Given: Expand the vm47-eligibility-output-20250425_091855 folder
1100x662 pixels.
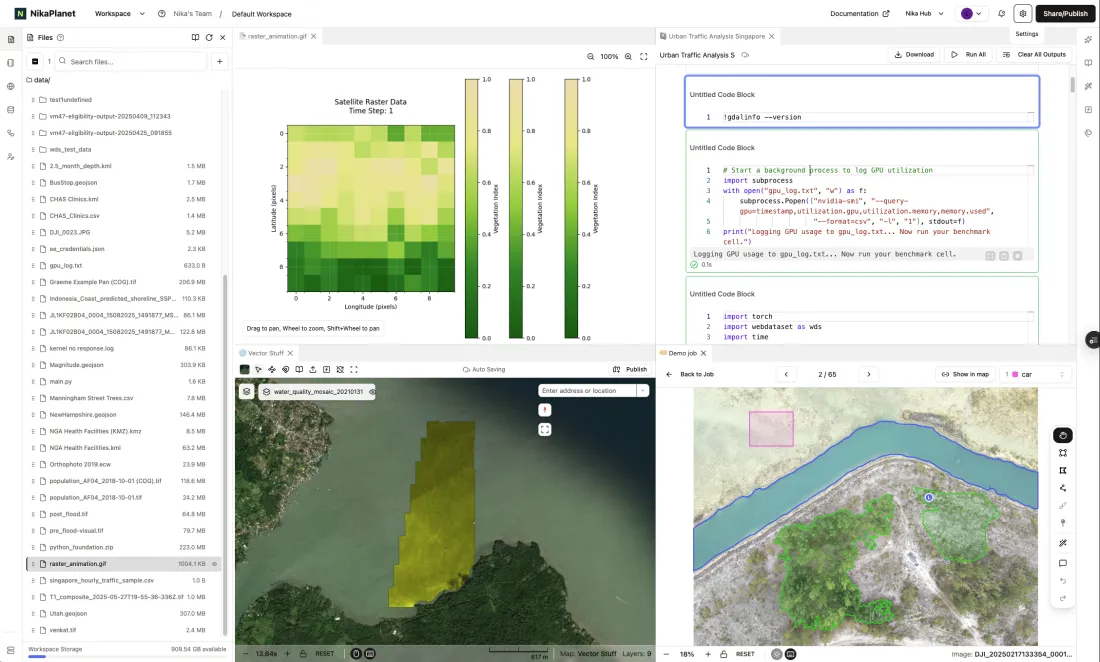Looking at the screenshot, I should [110, 133].
